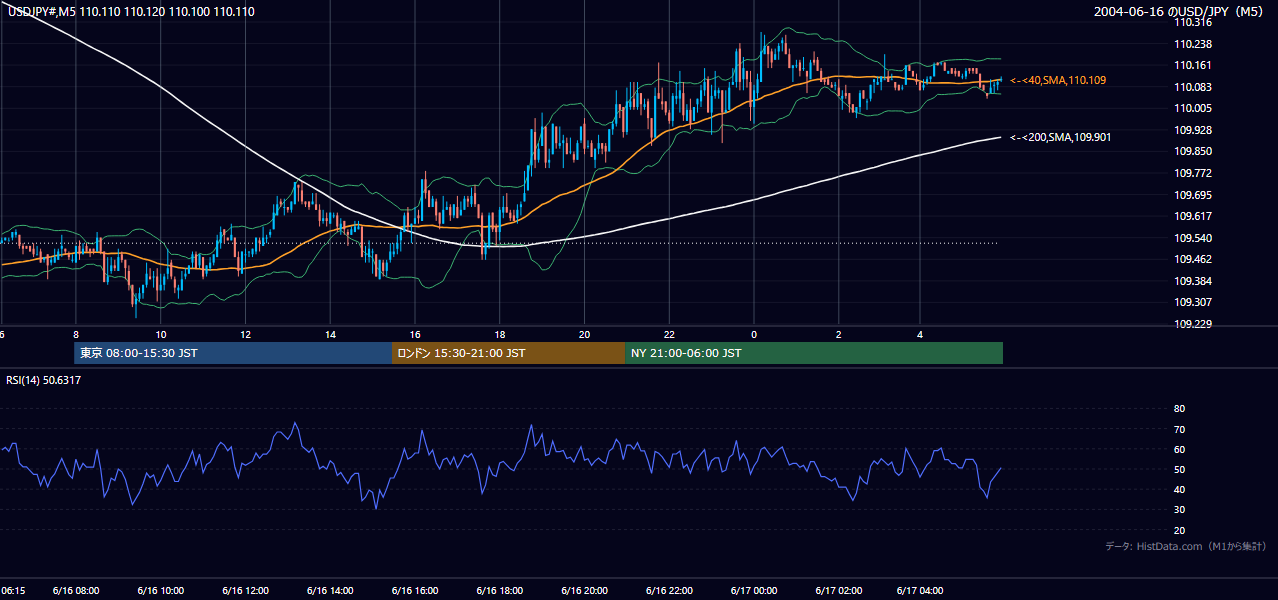The image size is (1278, 600).
Task: Click the 6/16 08:00 bottom time label
Action: 75,591
